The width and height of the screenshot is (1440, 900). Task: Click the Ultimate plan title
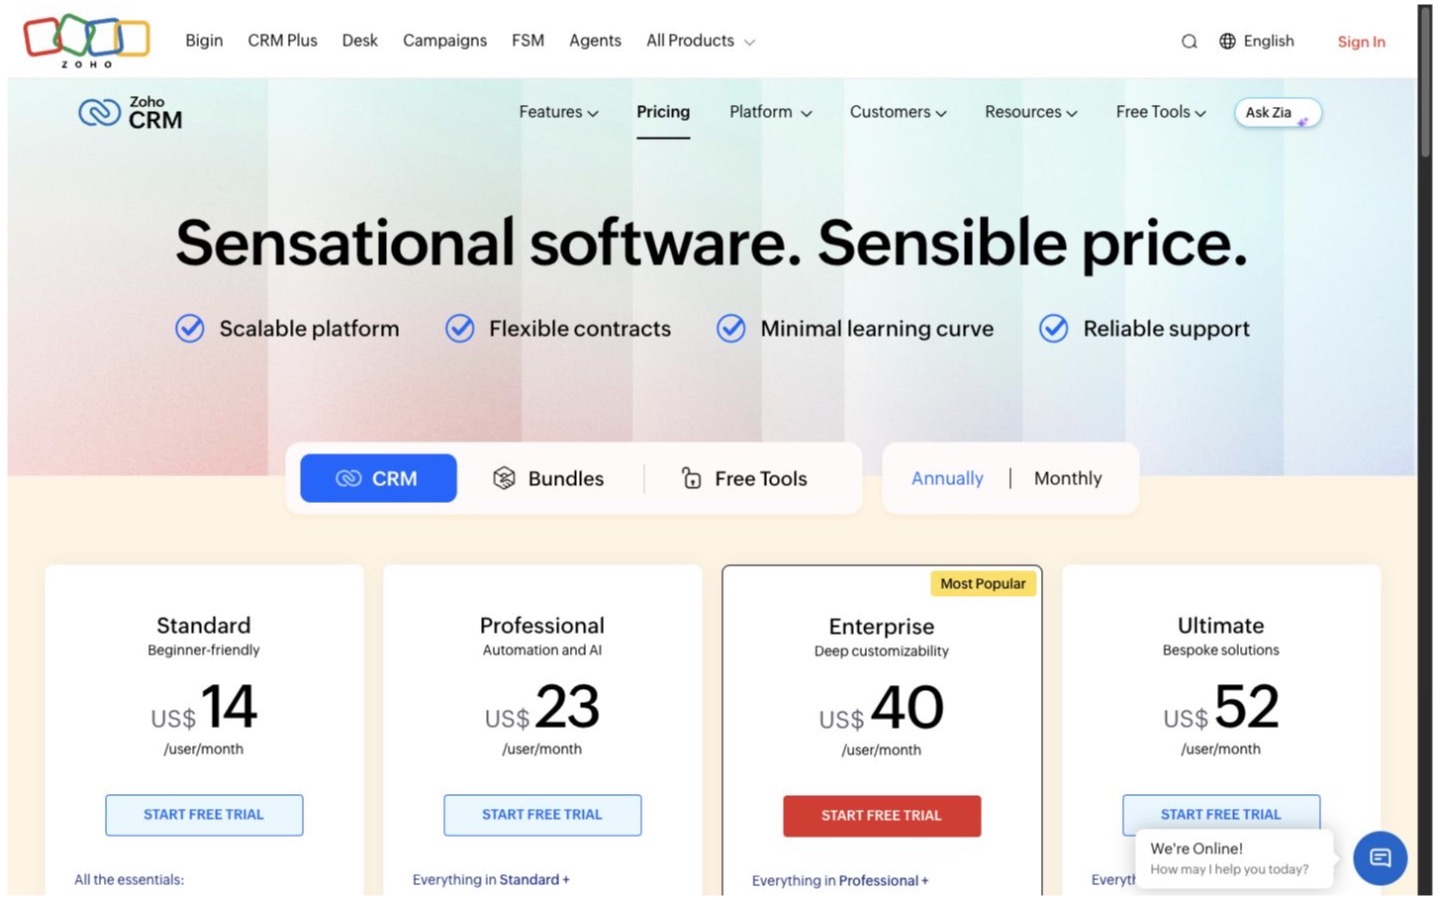pyautogui.click(x=1221, y=626)
